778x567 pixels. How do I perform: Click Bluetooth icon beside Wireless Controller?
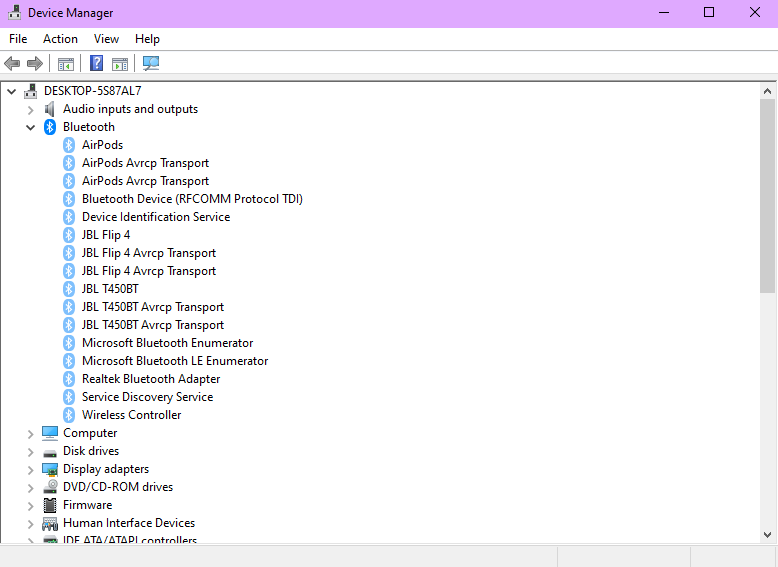pos(69,415)
